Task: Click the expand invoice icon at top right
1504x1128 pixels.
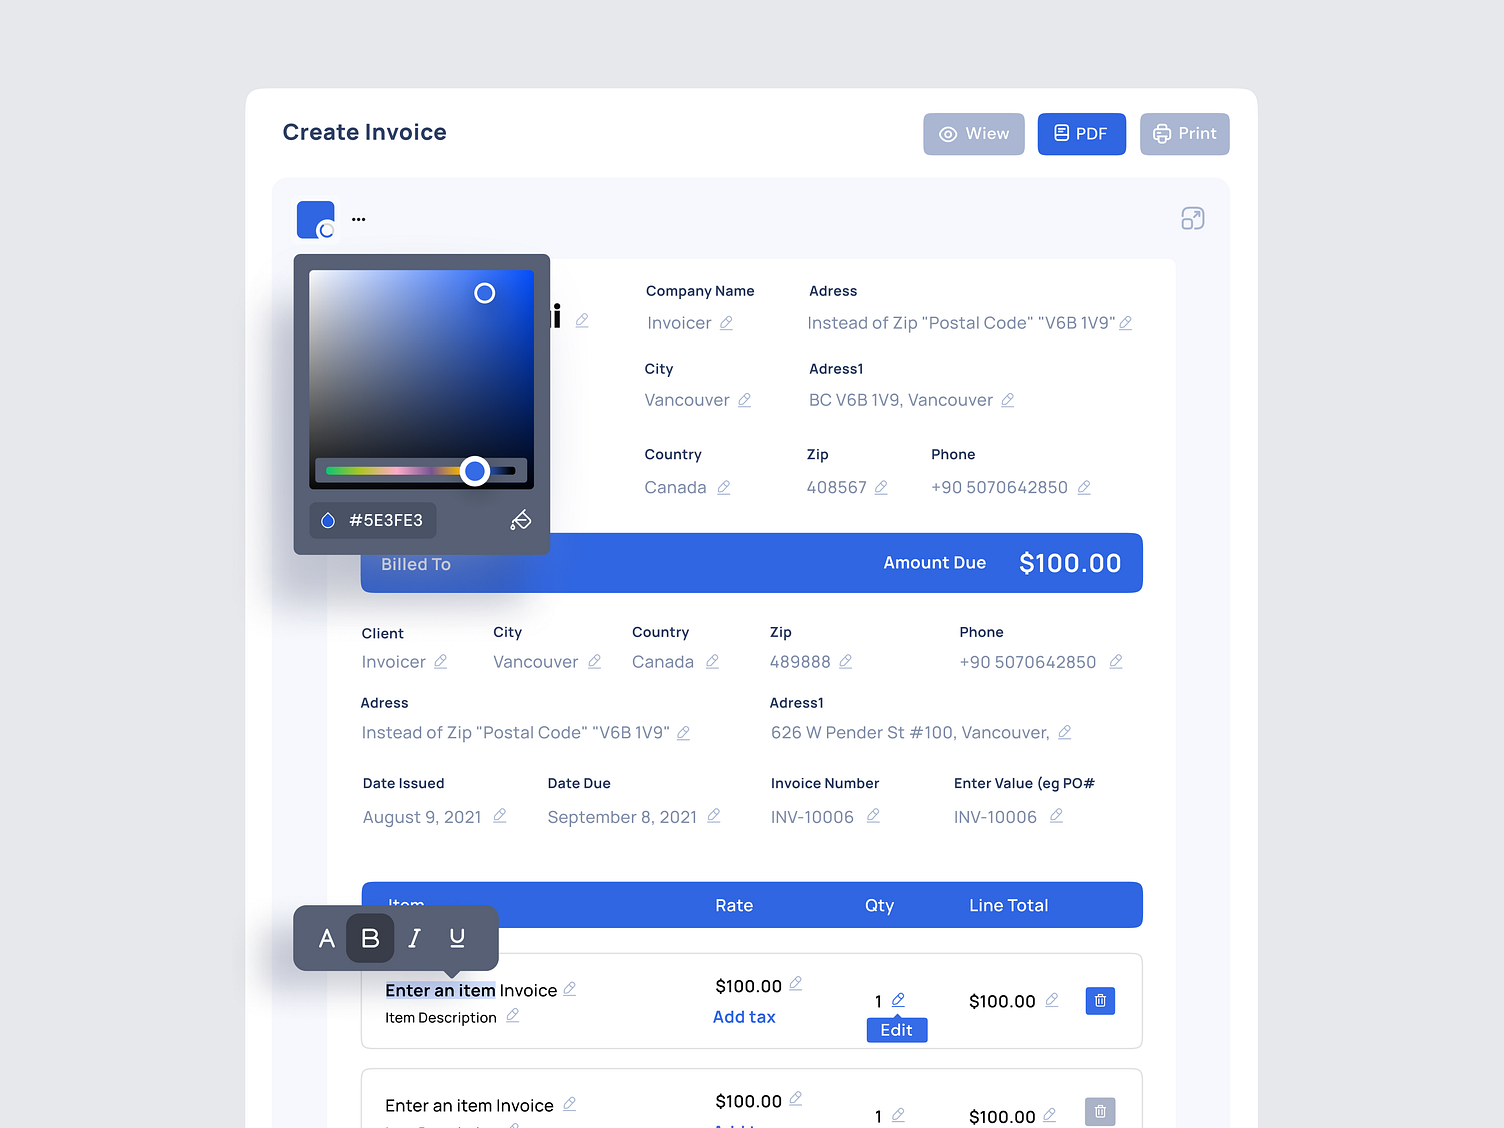Action: [1192, 218]
